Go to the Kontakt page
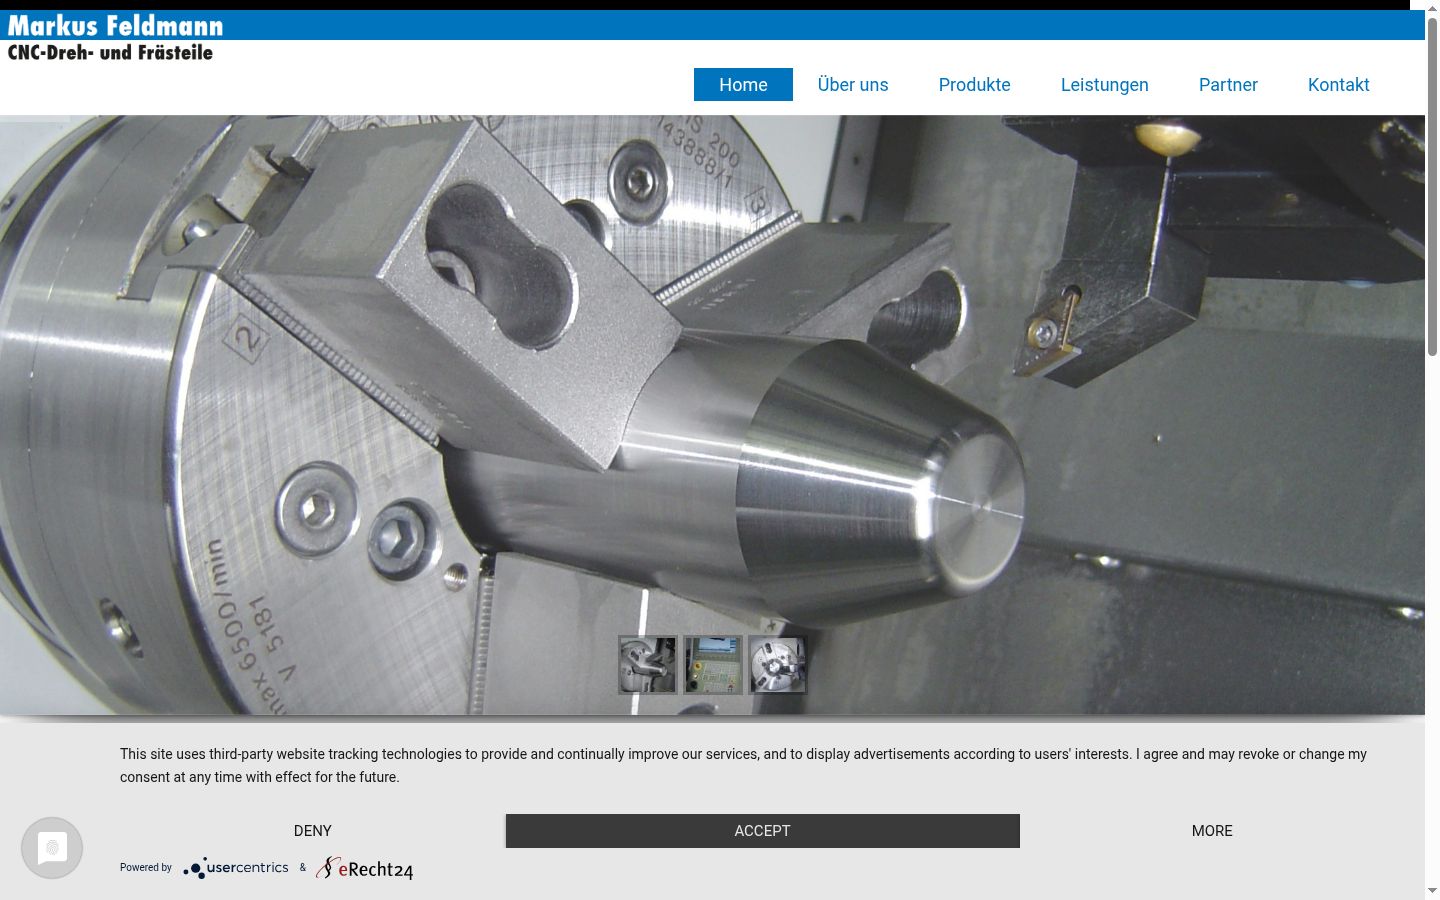Viewport: 1440px width, 900px height. pos(1339,85)
